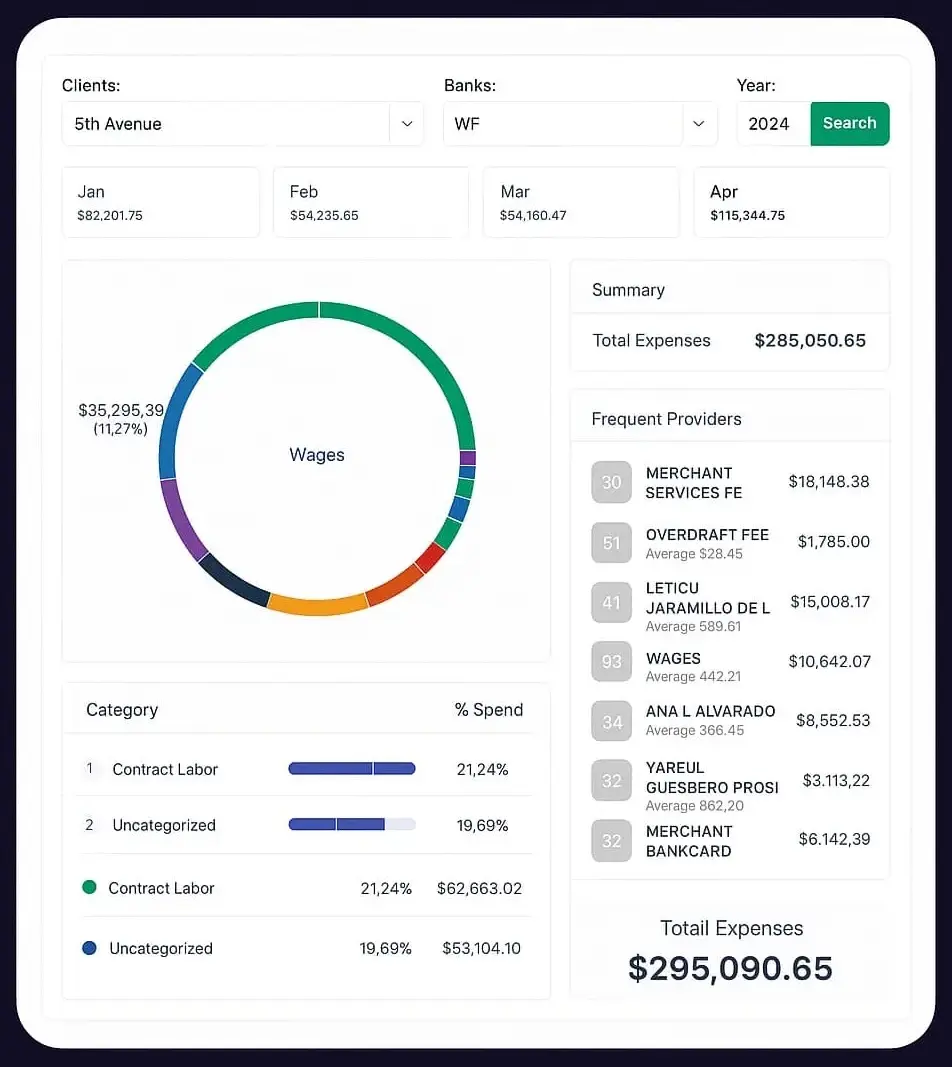
Task: Click the Summary panel header
Action: [x=627, y=289]
